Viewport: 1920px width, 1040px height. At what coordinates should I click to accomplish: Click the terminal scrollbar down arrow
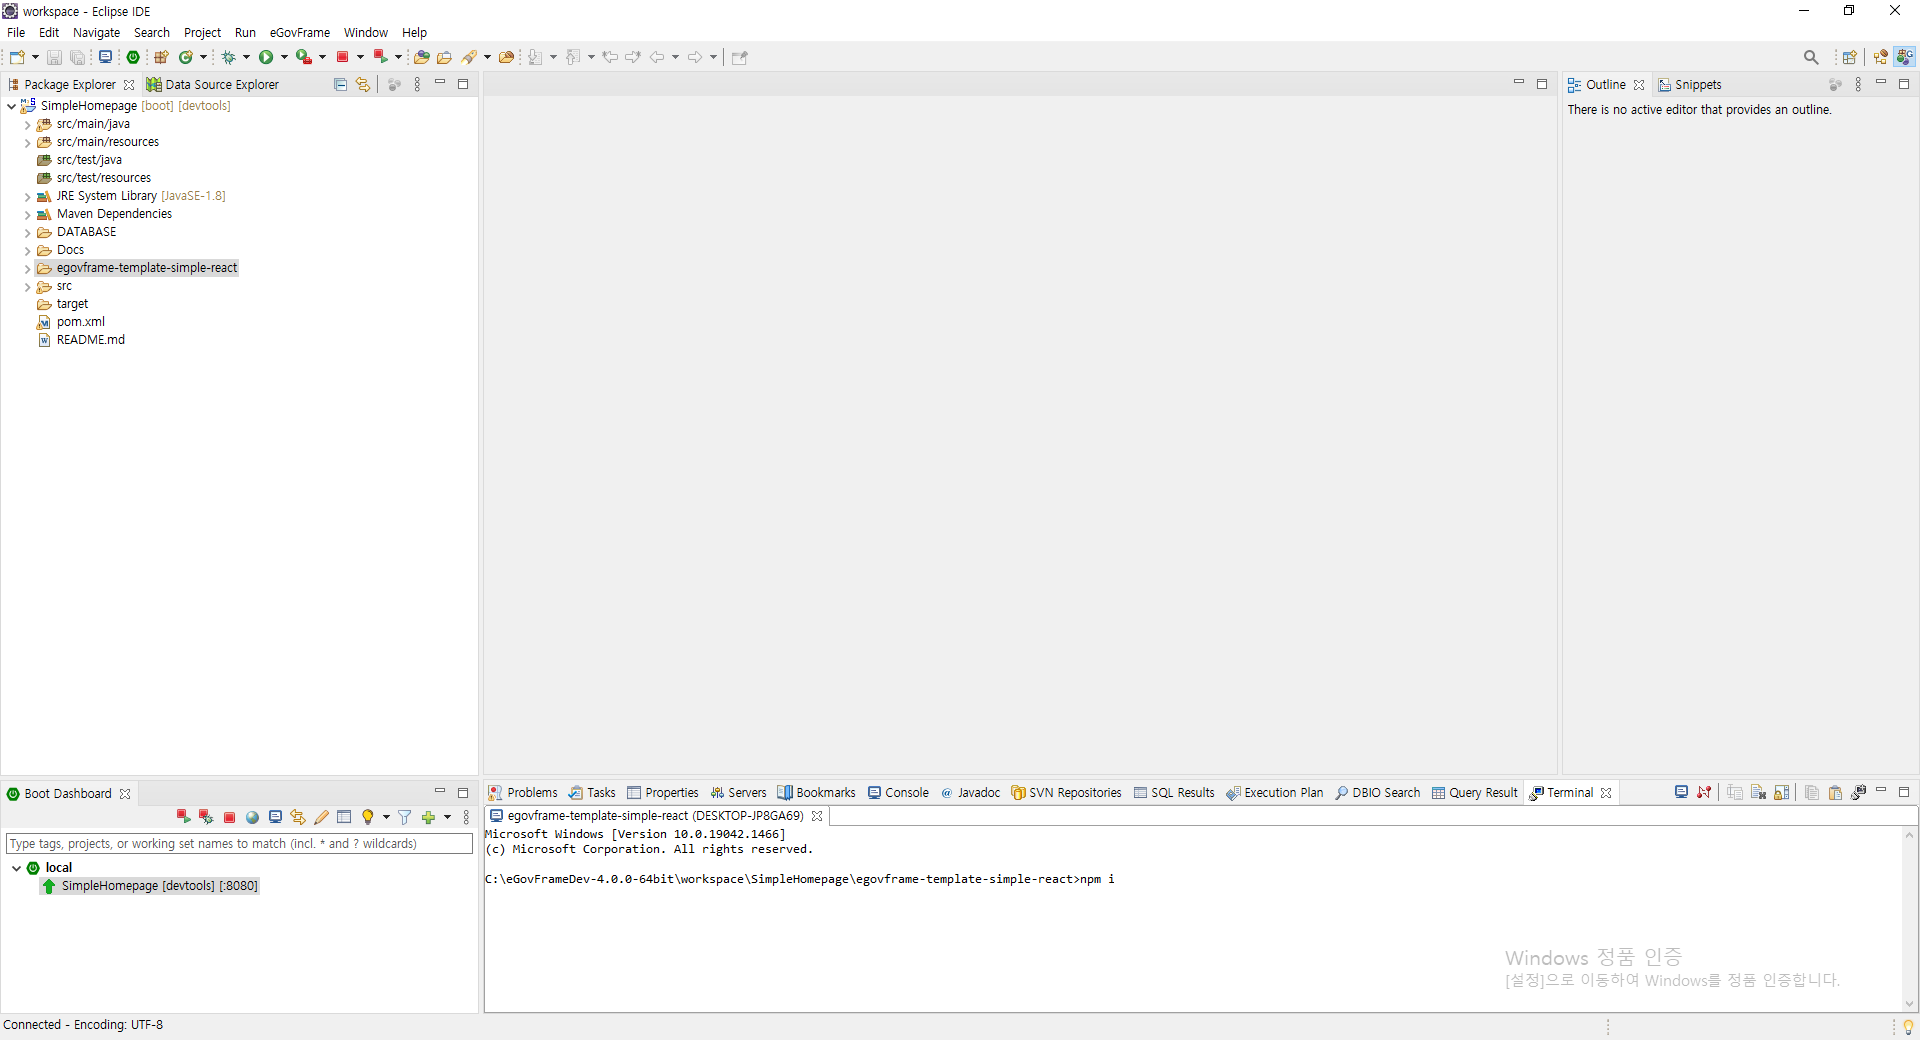pyautogui.click(x=1910, y=1004)
